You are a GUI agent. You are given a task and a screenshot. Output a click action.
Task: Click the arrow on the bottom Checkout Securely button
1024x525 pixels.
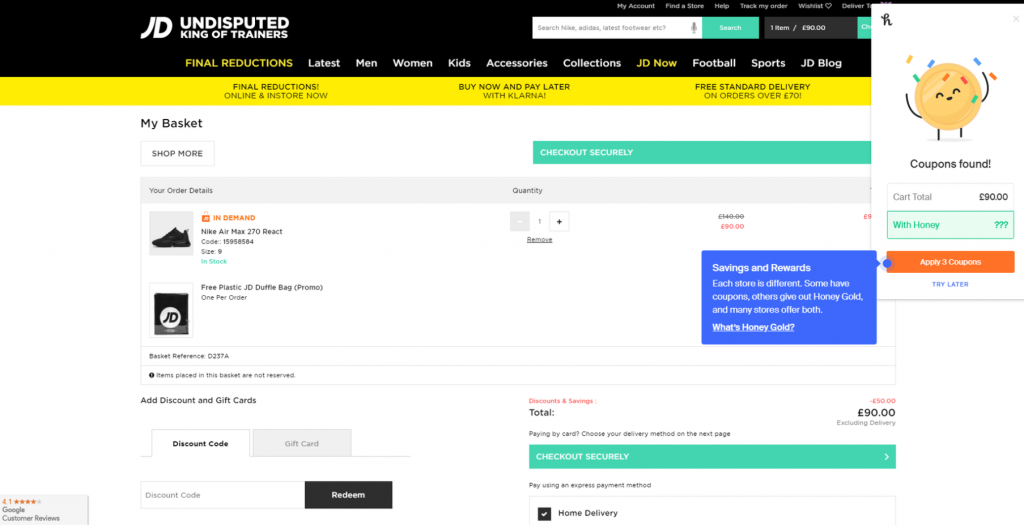pos(886,457)
